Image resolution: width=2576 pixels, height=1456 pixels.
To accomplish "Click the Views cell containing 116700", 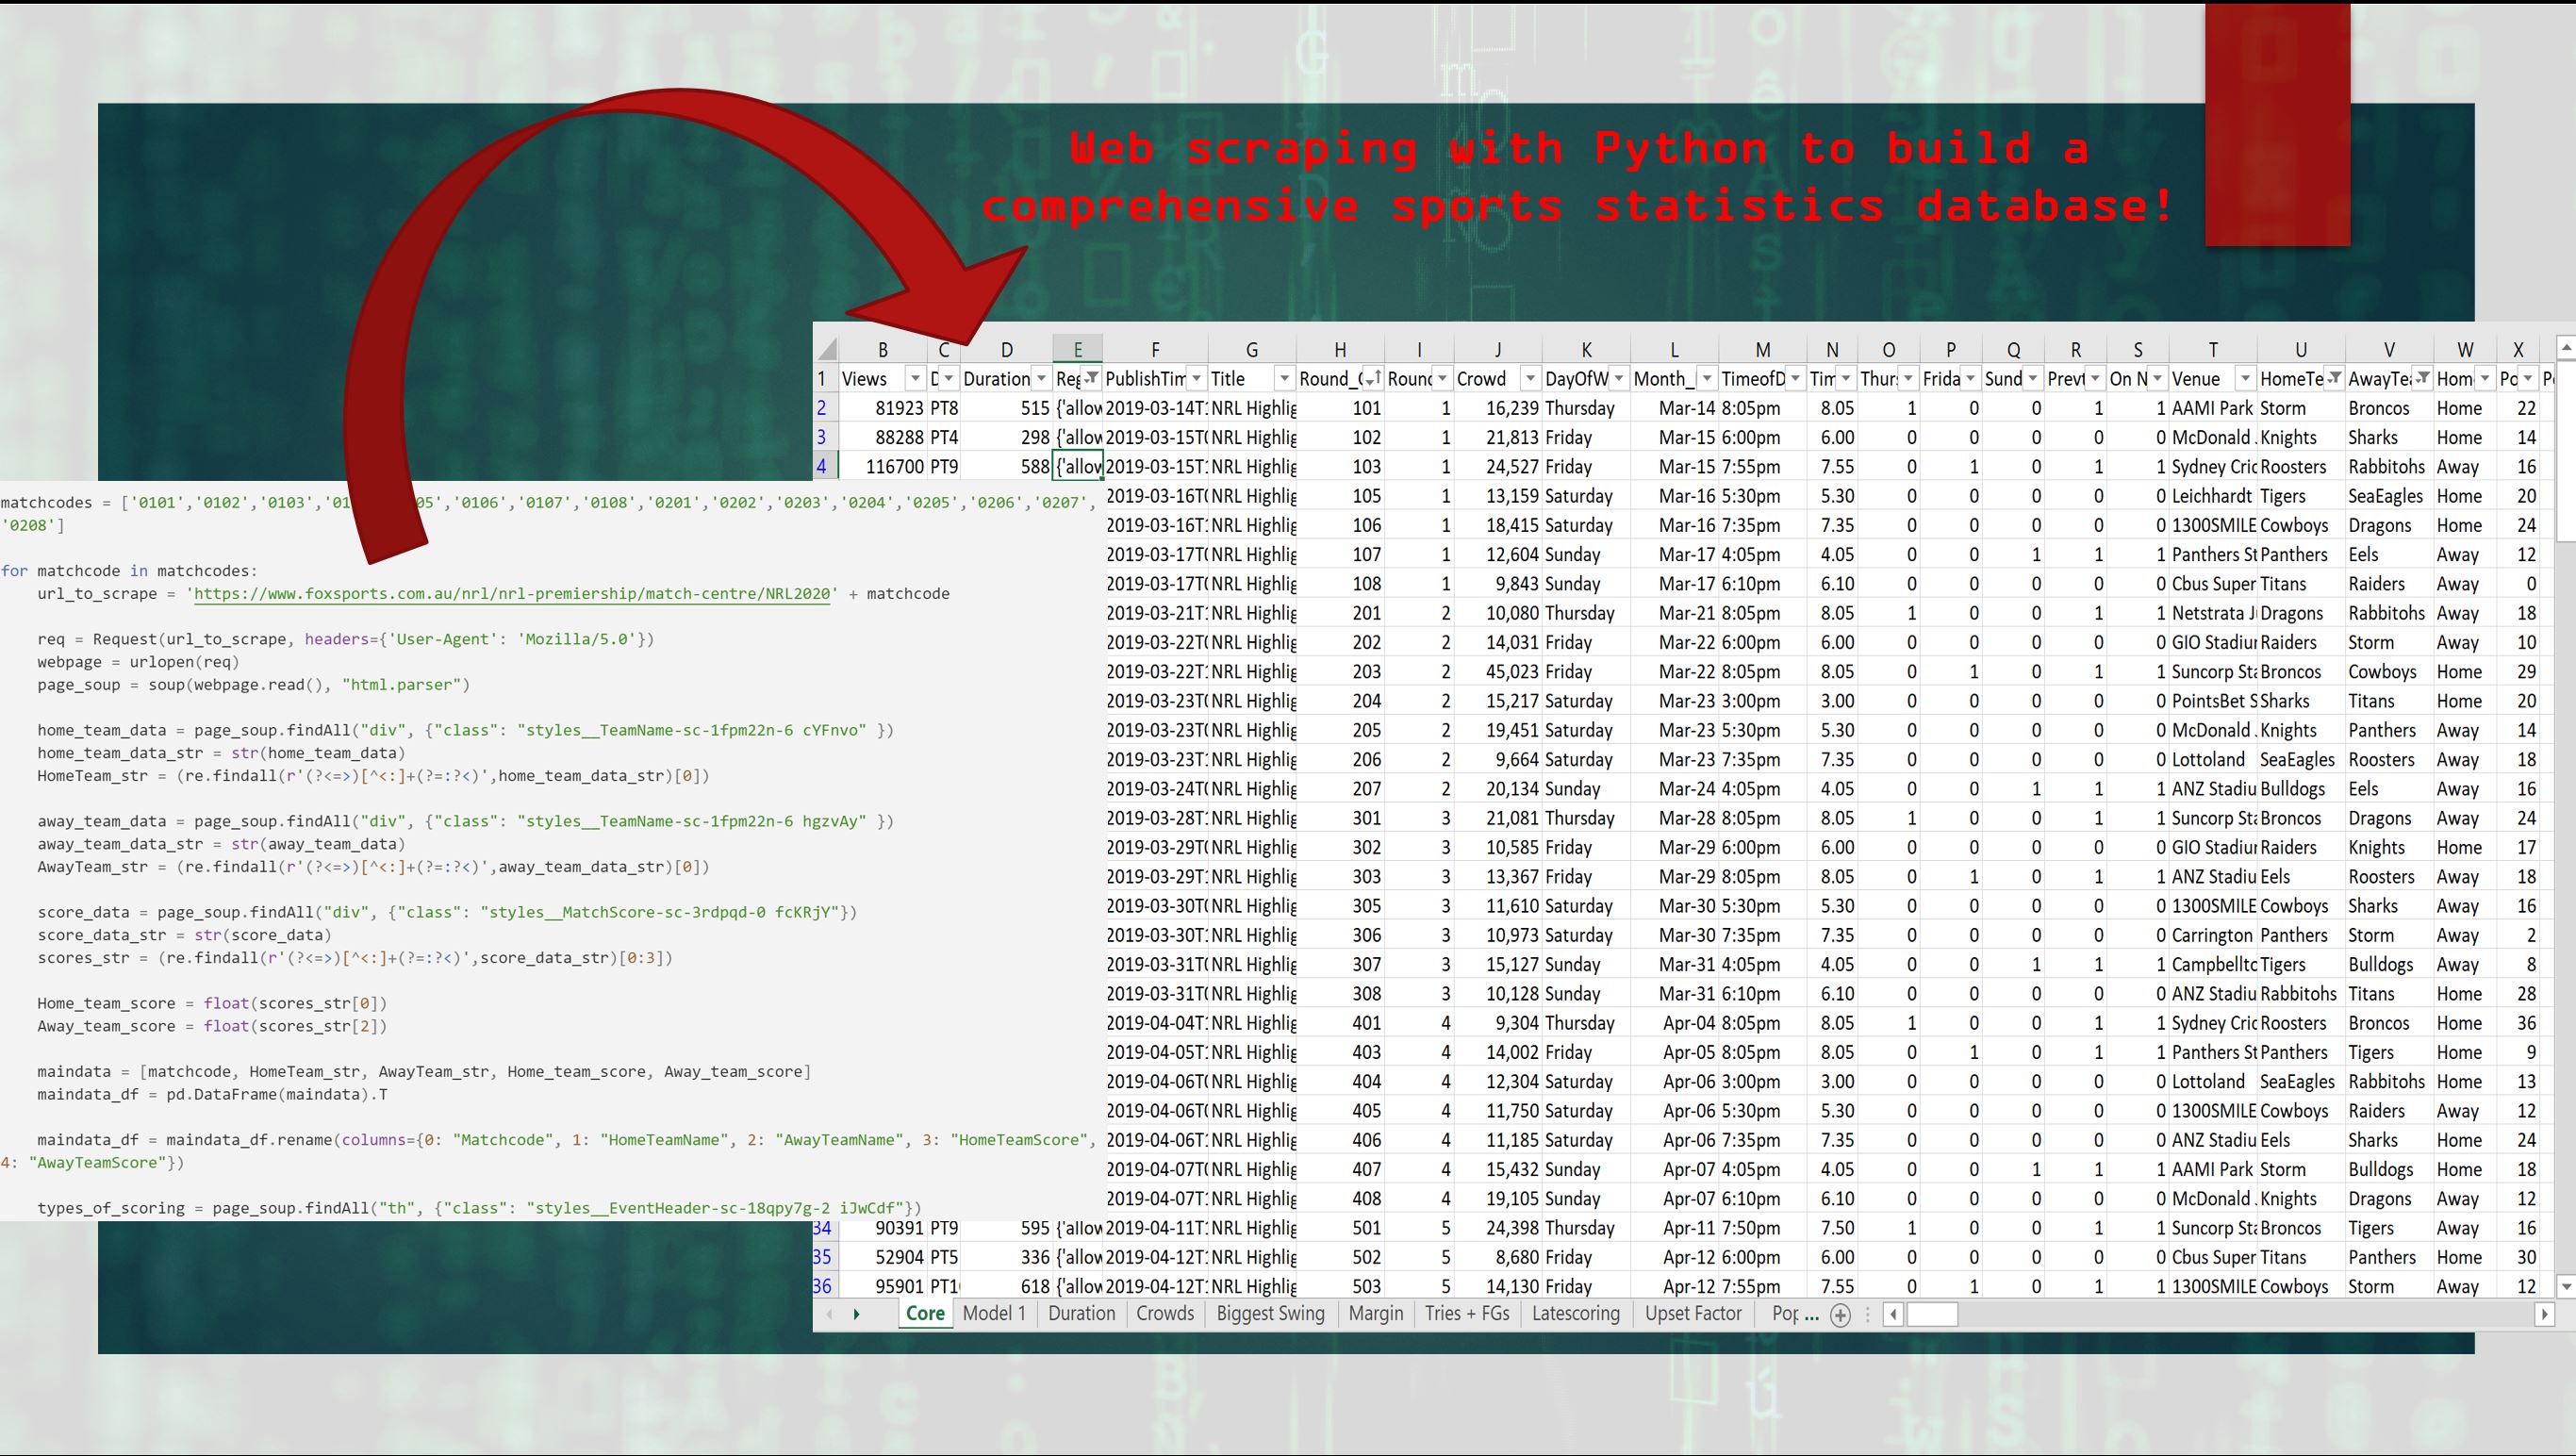I will click(x=883, y=466).
